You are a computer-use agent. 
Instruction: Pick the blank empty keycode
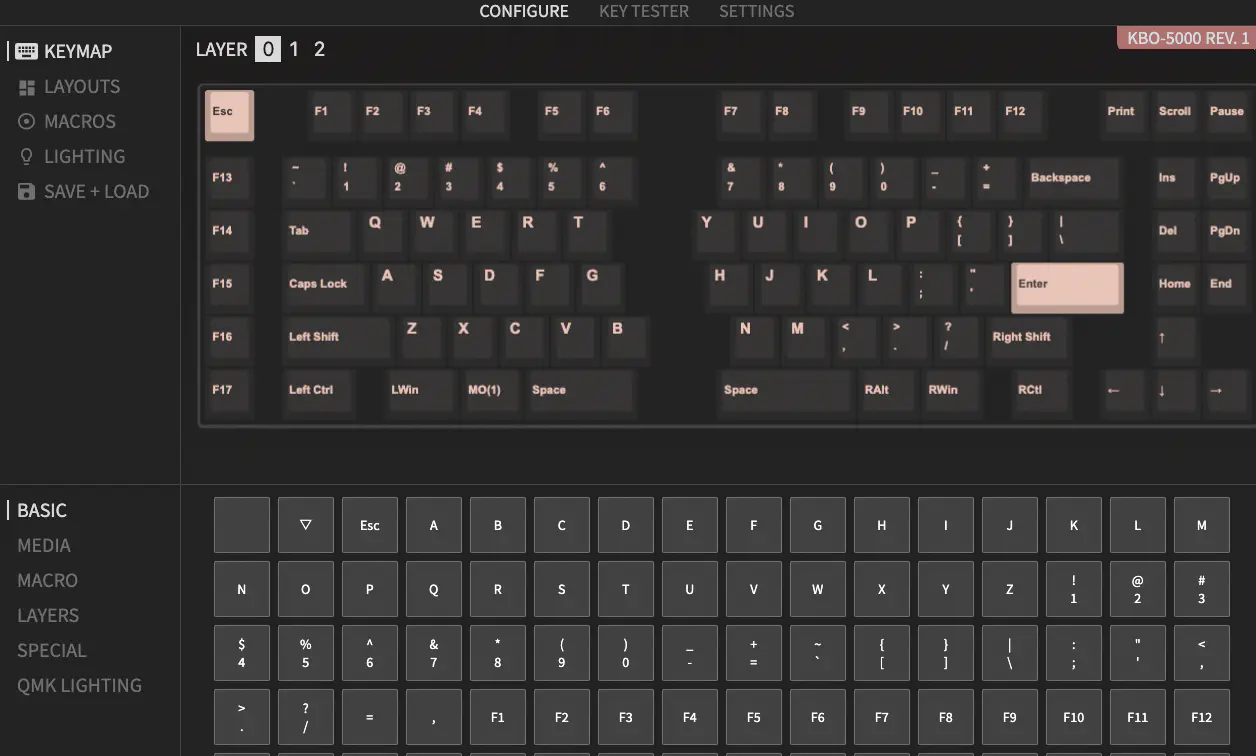click(x=242, y=525)
